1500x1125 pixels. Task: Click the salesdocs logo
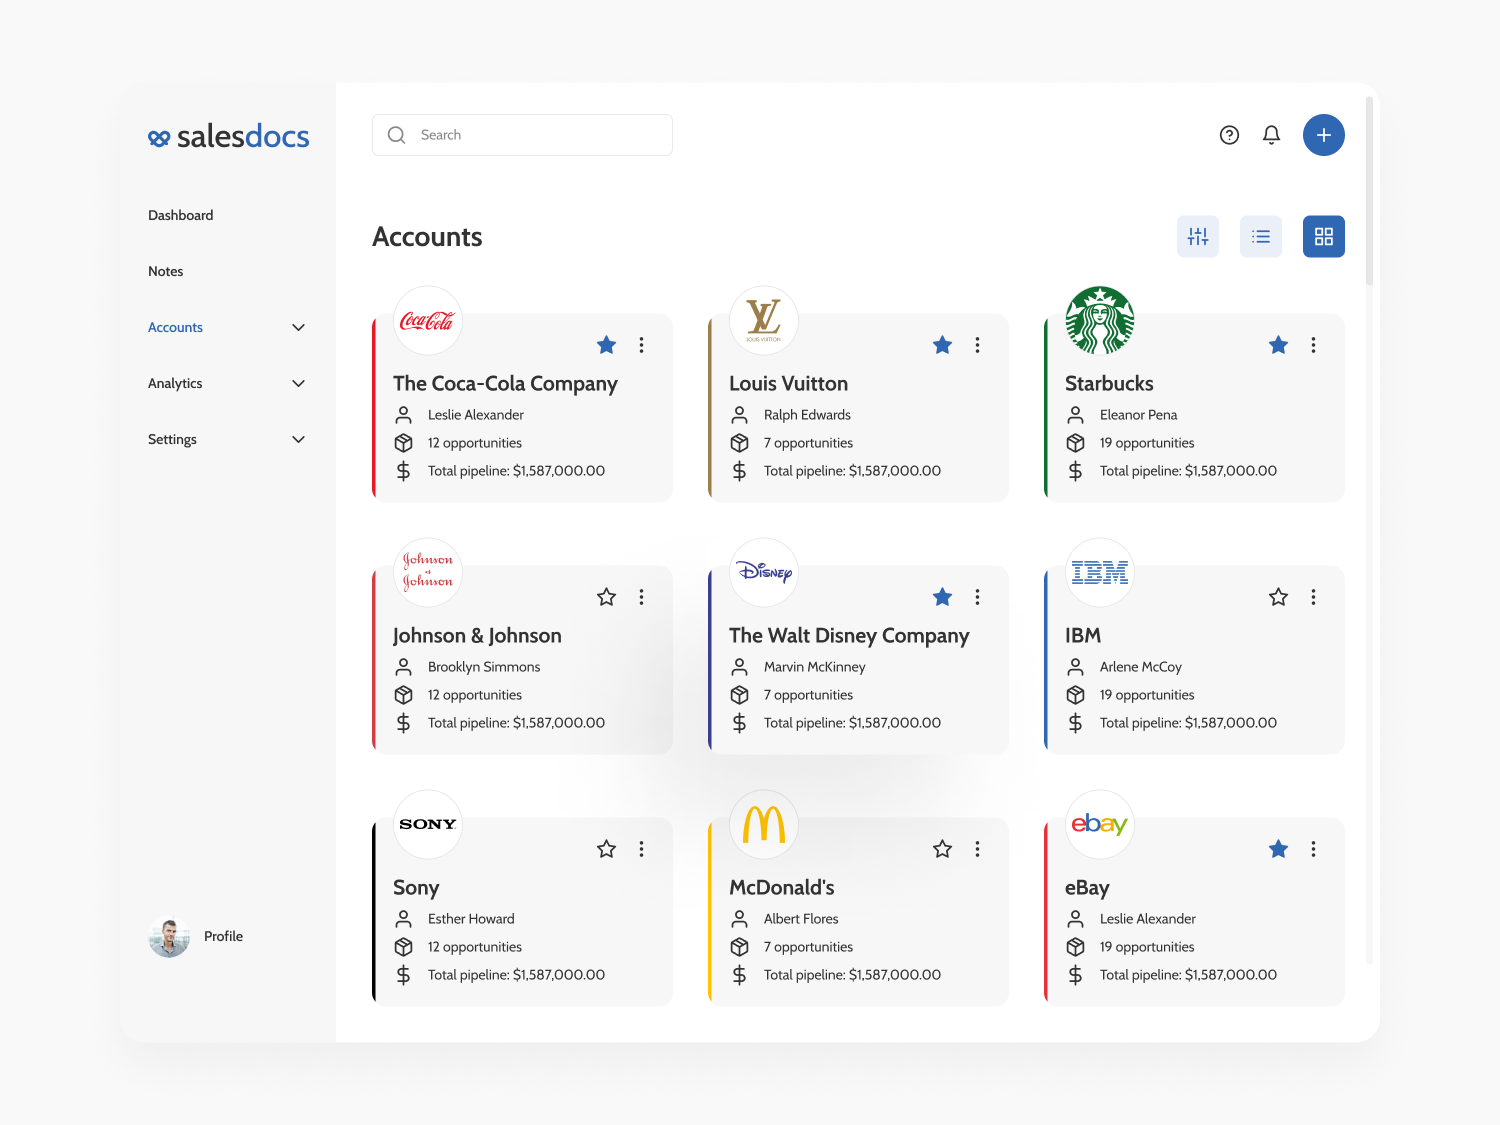pyautogui.click(x=228, y=136)
